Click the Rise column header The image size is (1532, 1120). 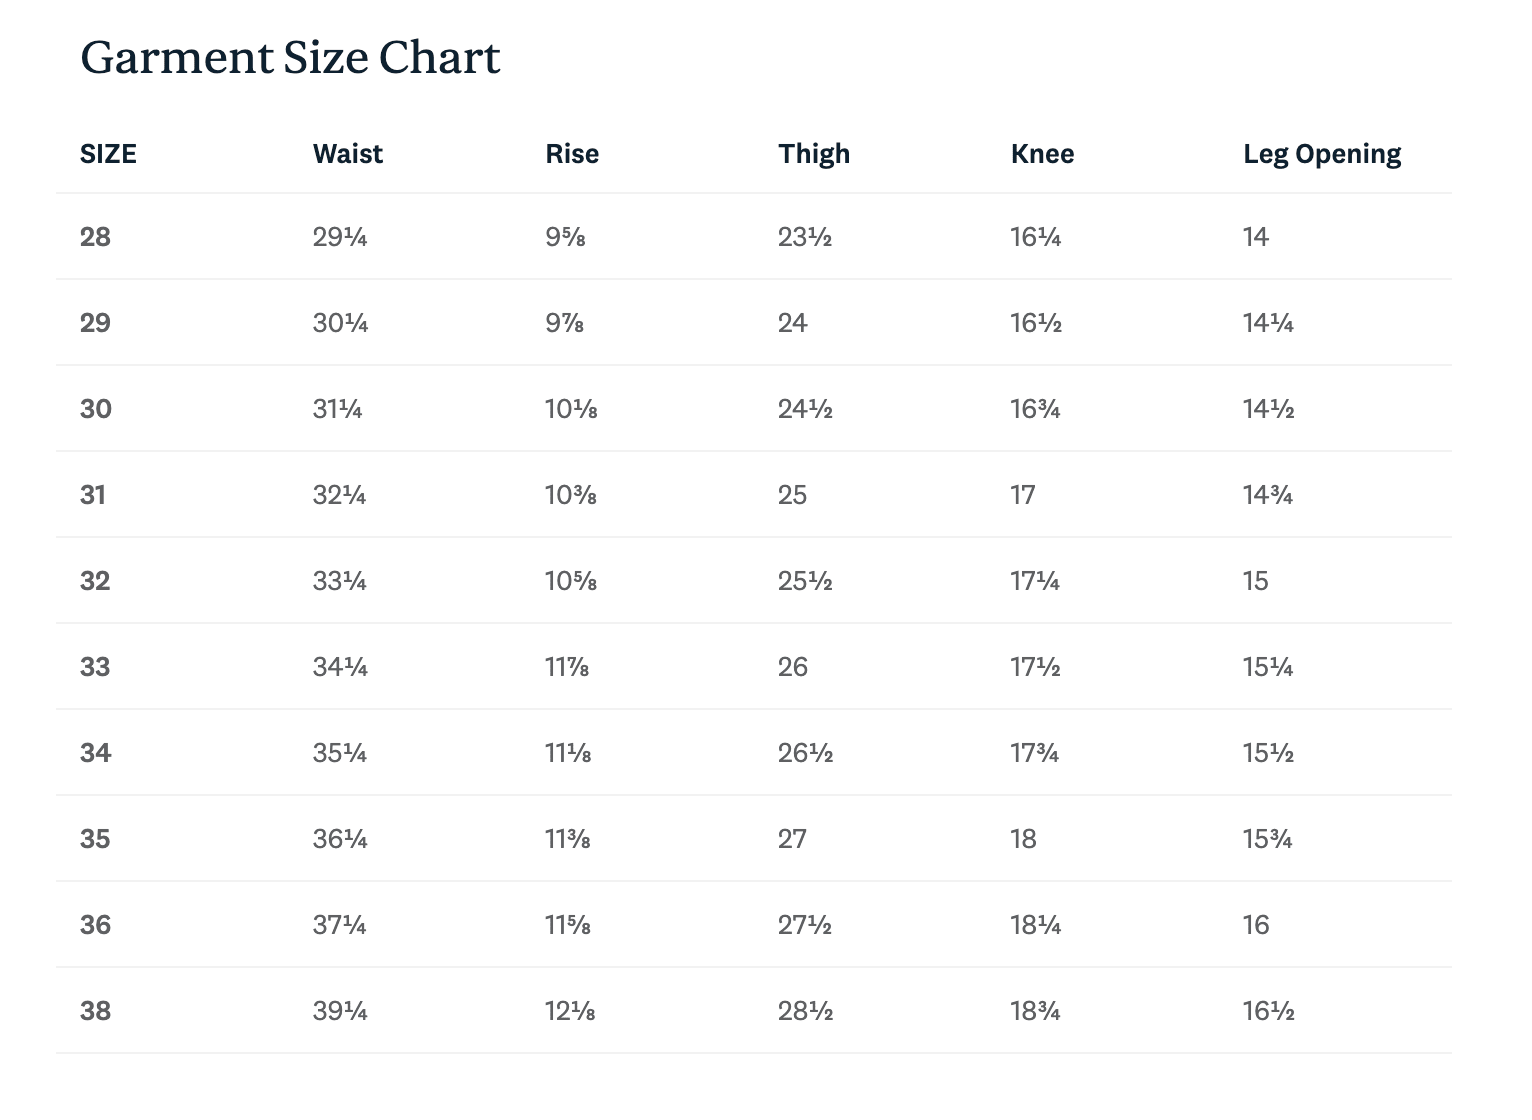click(x=572, y=154)
